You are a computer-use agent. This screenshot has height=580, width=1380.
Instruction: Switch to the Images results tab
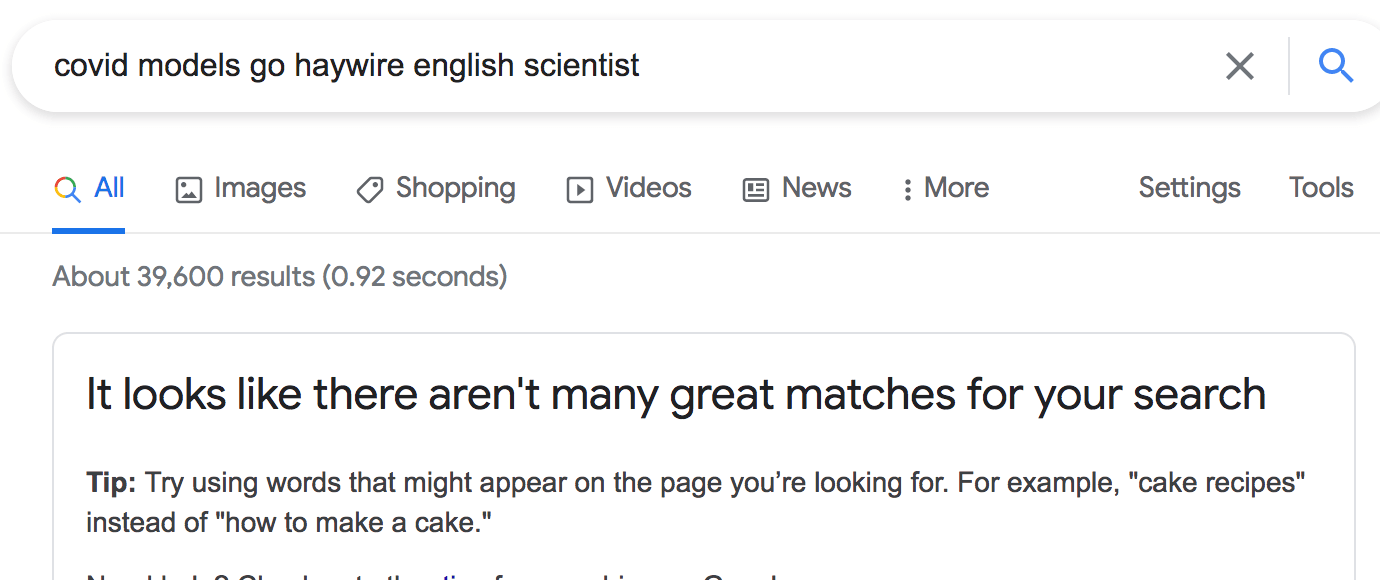point(260,188)
